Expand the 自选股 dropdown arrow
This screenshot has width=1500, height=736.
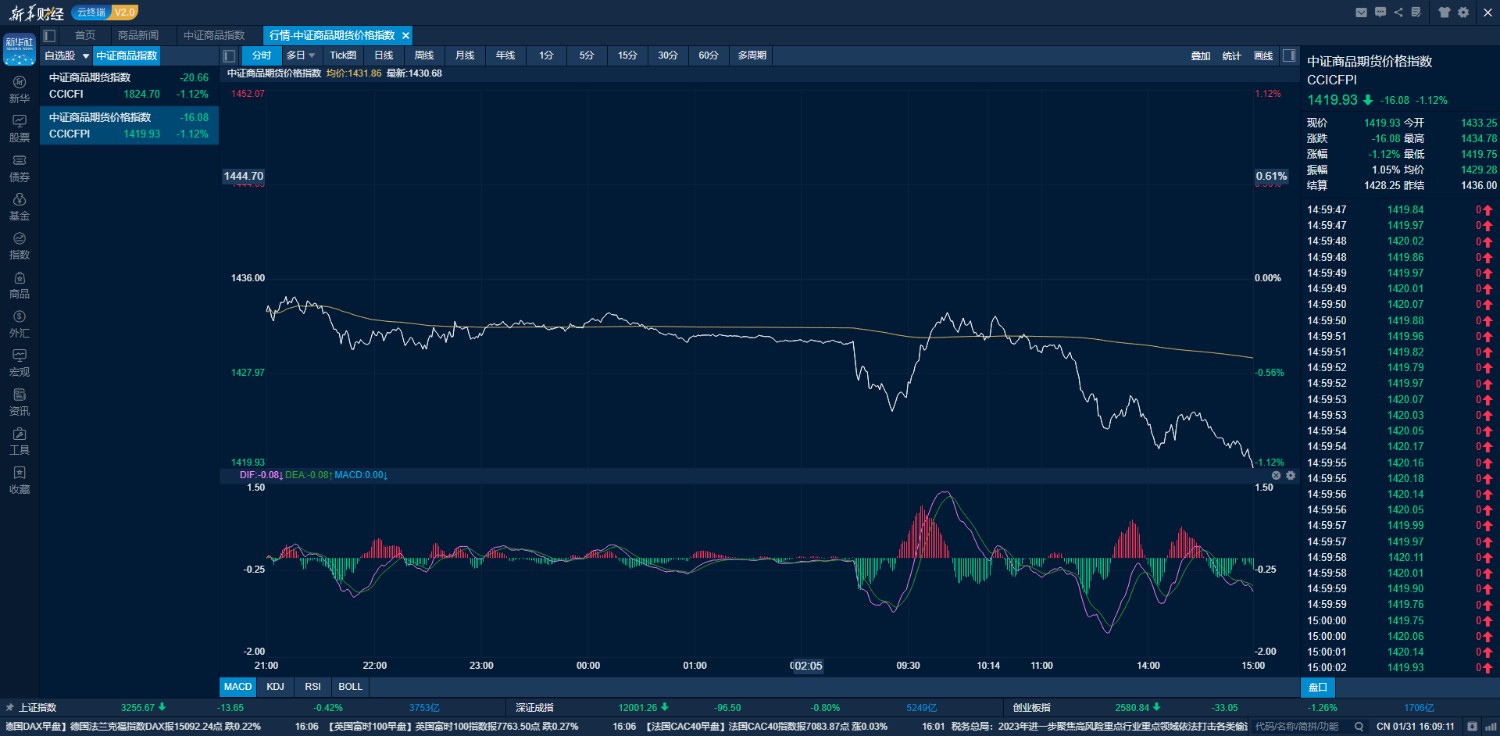tap(86, 56)
